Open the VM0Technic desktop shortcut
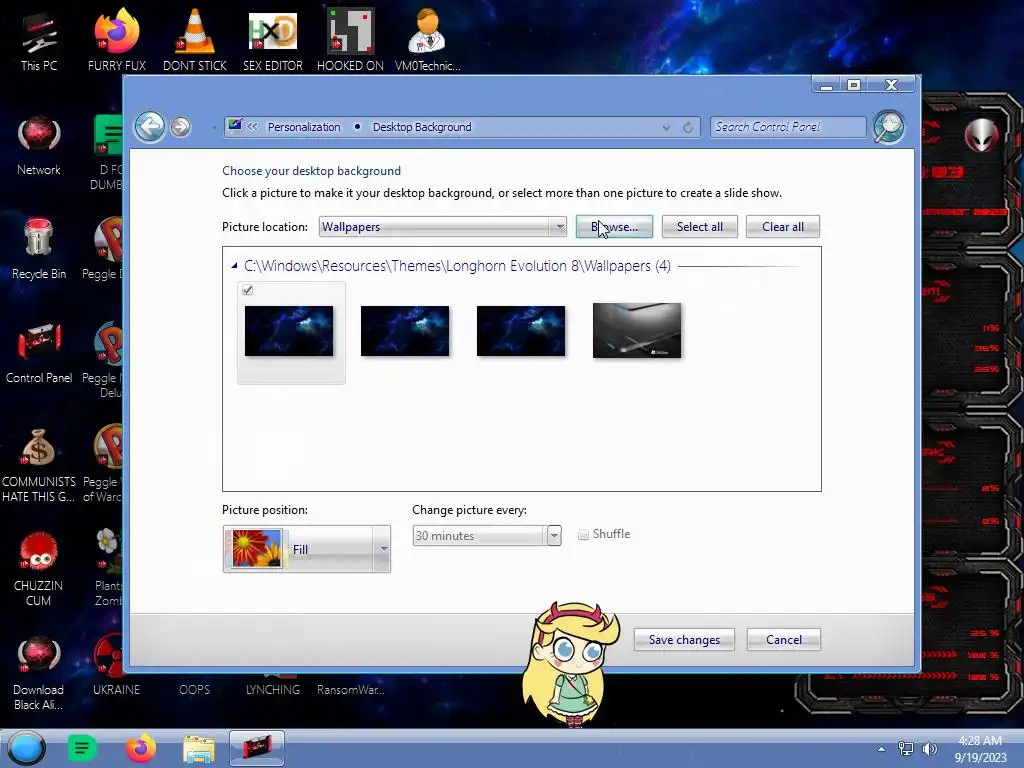The width and height of the screenshot is (1024, 768). coord(427,39)
